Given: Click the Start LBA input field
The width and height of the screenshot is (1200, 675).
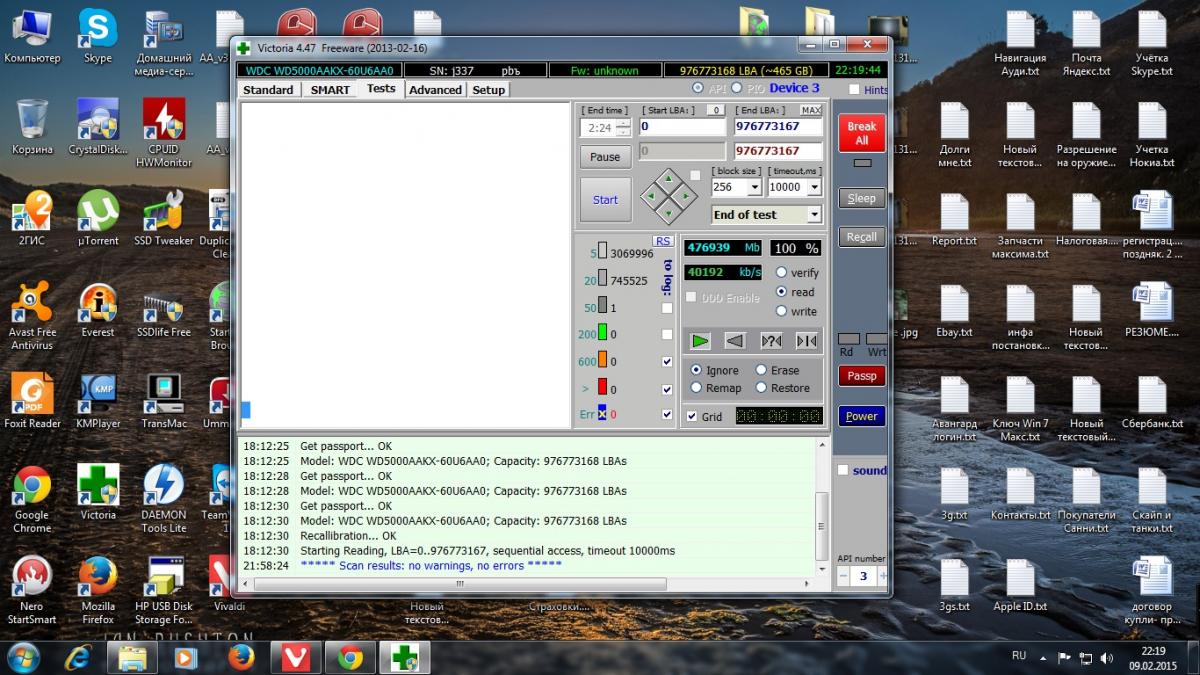Looking at the screenshot, I should point(682,127).
